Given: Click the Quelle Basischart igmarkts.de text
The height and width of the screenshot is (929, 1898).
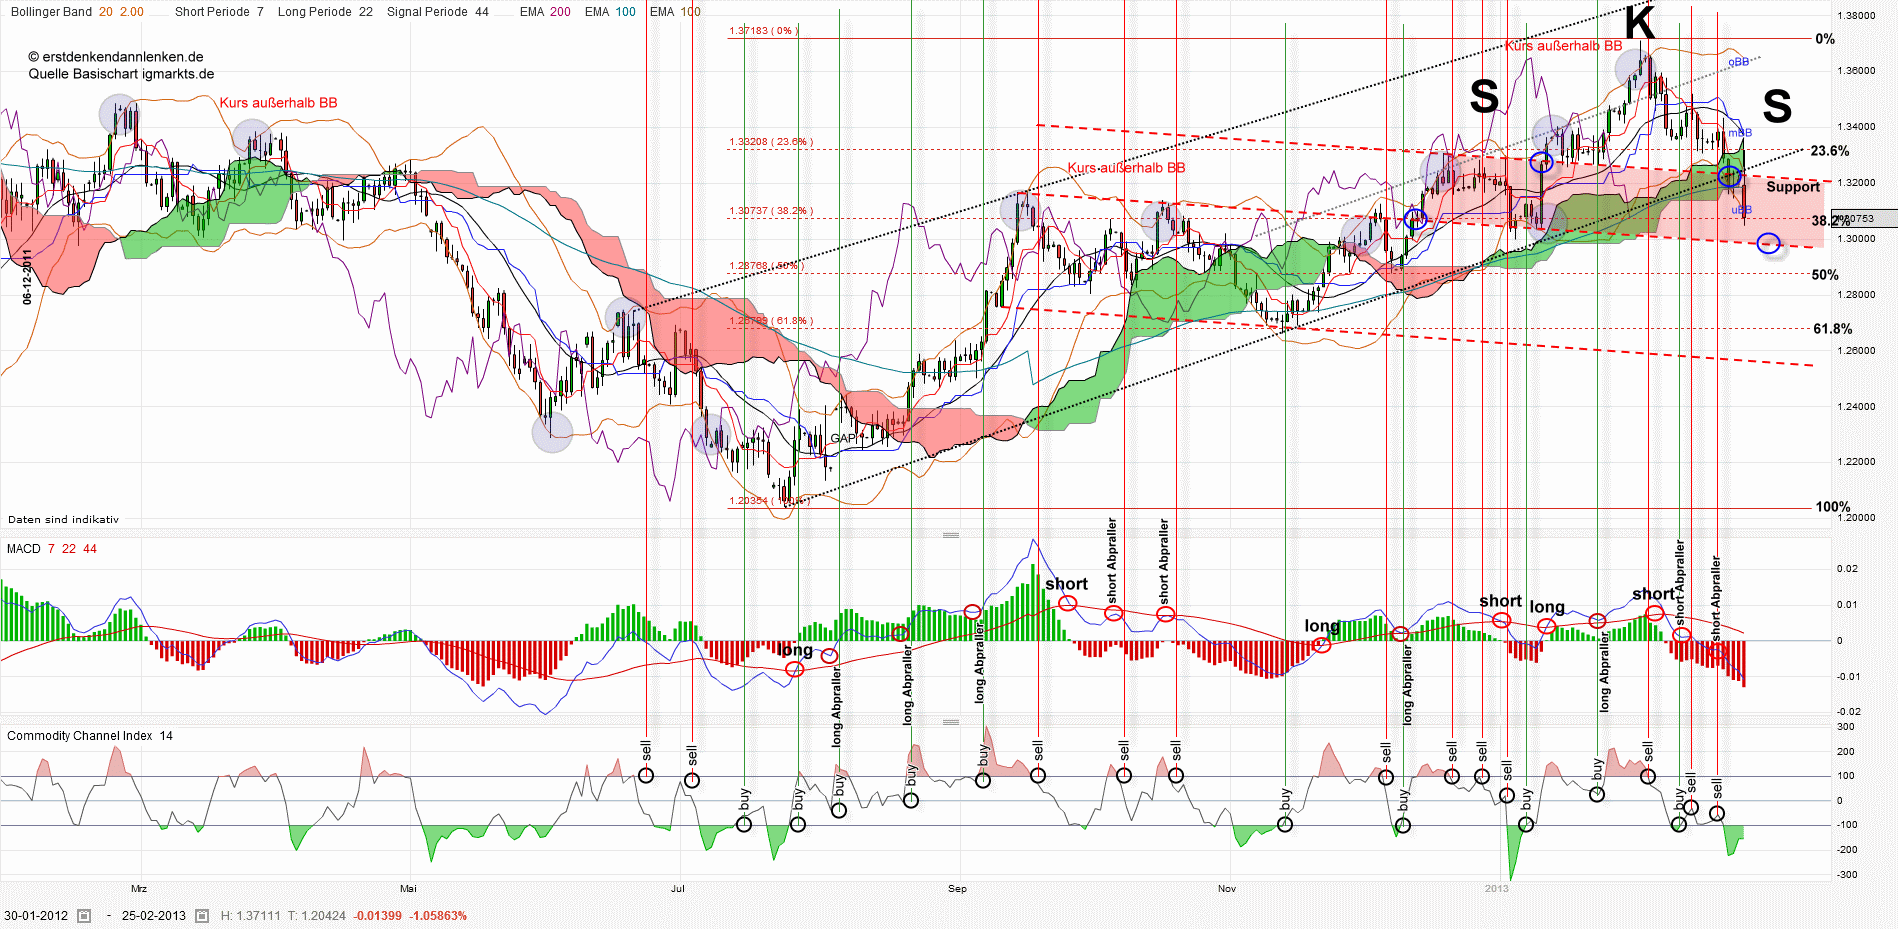Looking at the screenshot, I should coord(121,74).
